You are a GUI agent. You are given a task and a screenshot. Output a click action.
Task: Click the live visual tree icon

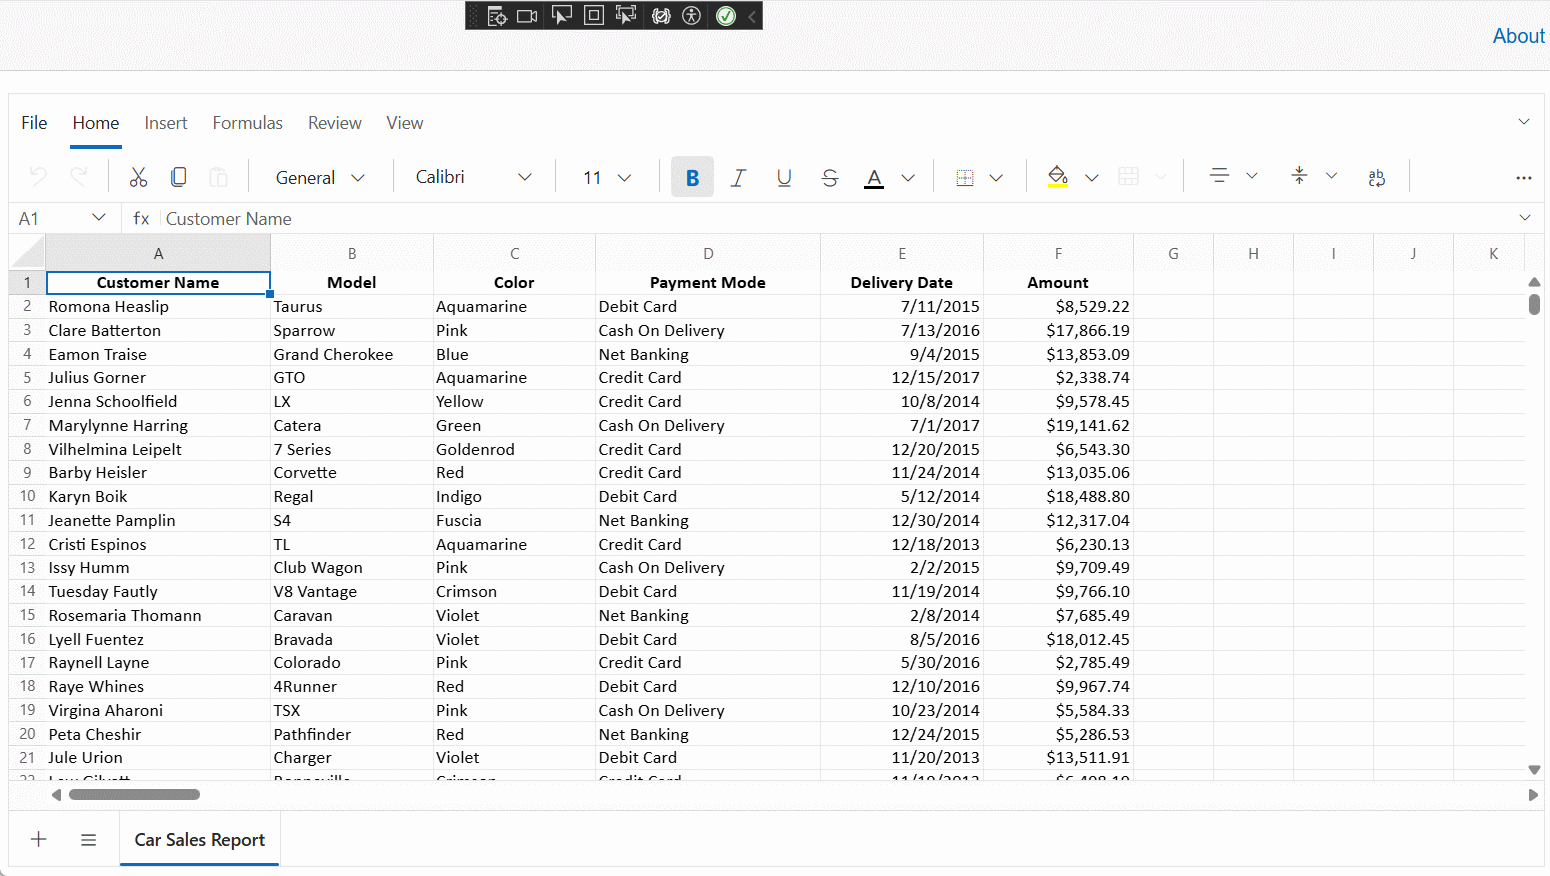[496, 16]
